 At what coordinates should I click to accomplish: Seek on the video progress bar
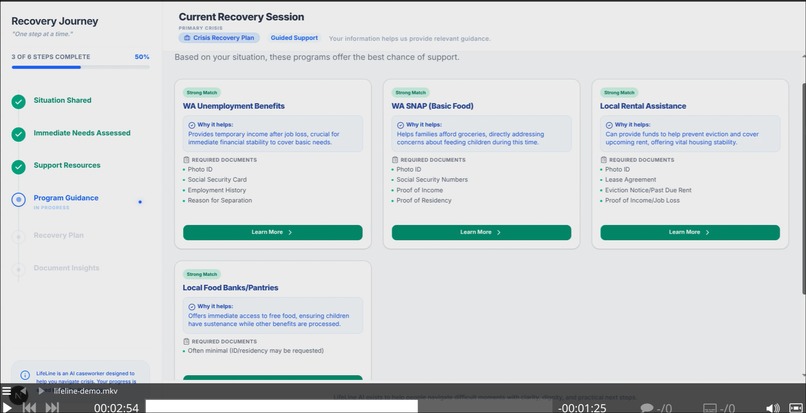[349, 406]
